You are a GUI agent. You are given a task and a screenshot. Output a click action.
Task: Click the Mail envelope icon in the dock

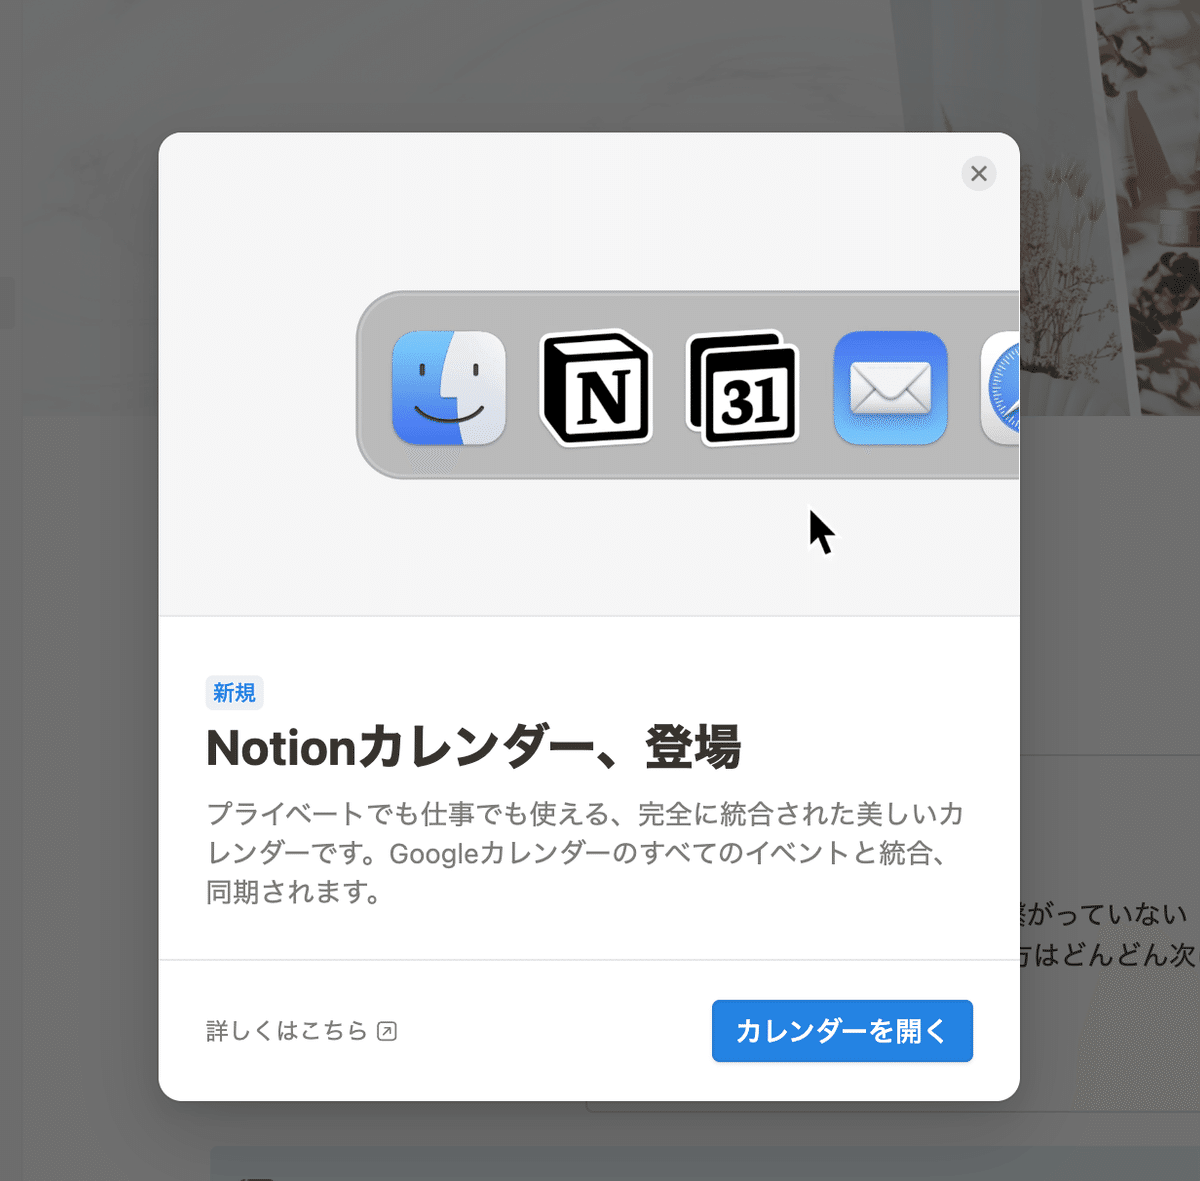(890, 388)
